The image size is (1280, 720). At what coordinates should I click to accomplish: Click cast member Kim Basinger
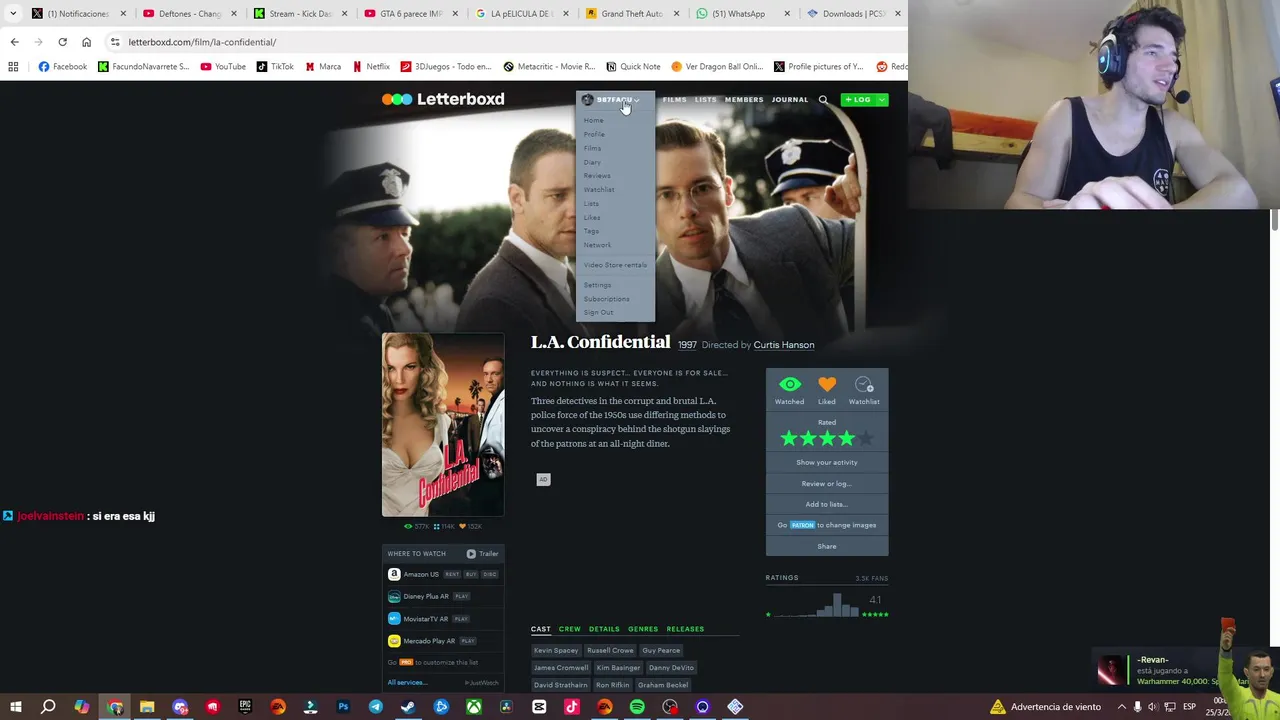618,667
